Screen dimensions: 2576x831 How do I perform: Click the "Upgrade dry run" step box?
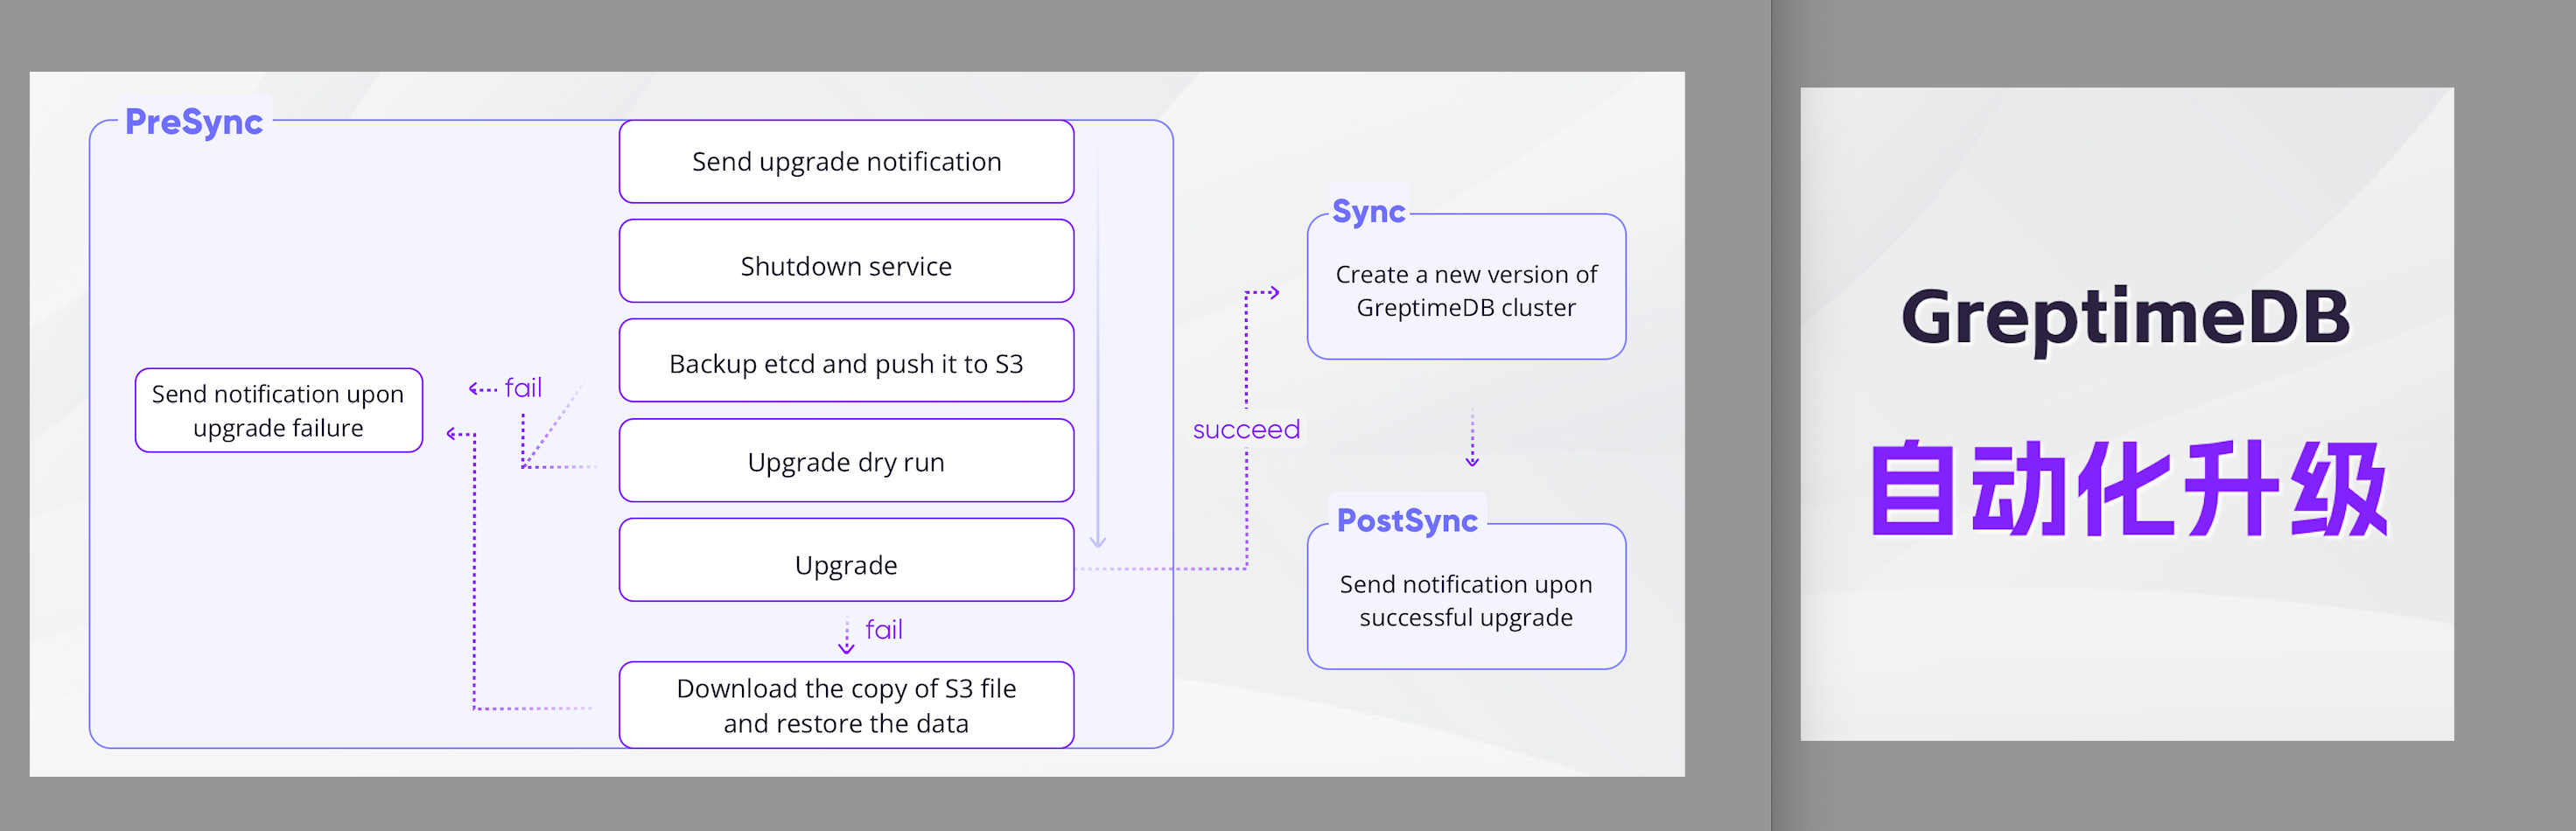pos(846,460)
